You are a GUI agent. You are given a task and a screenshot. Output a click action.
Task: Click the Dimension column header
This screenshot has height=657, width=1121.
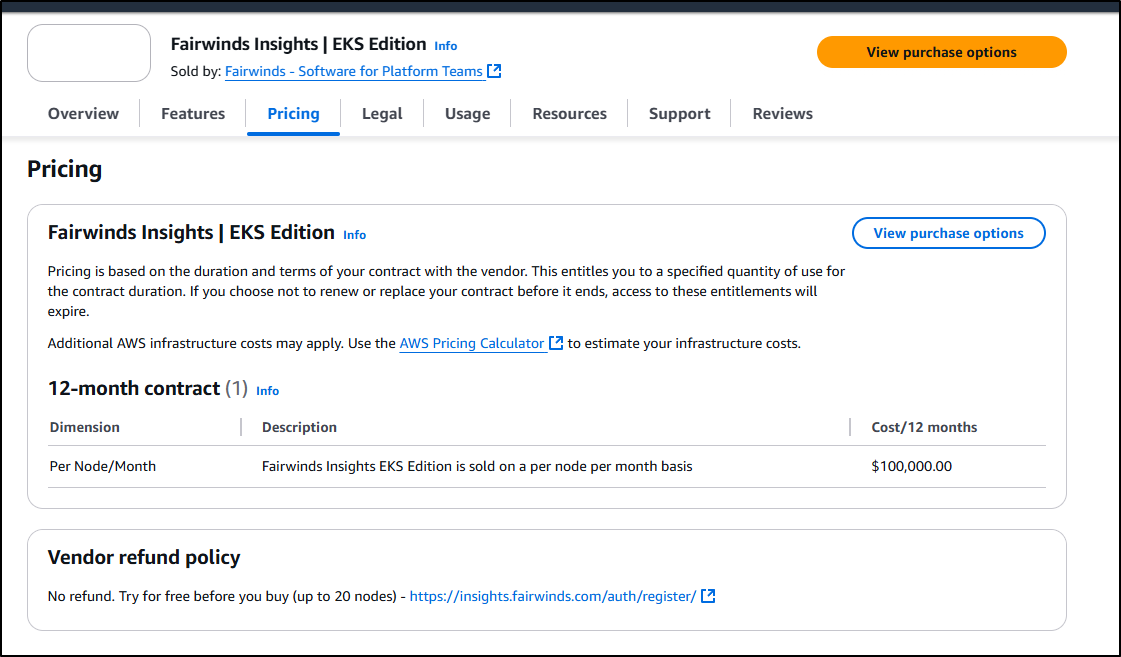tap(84, 428)
